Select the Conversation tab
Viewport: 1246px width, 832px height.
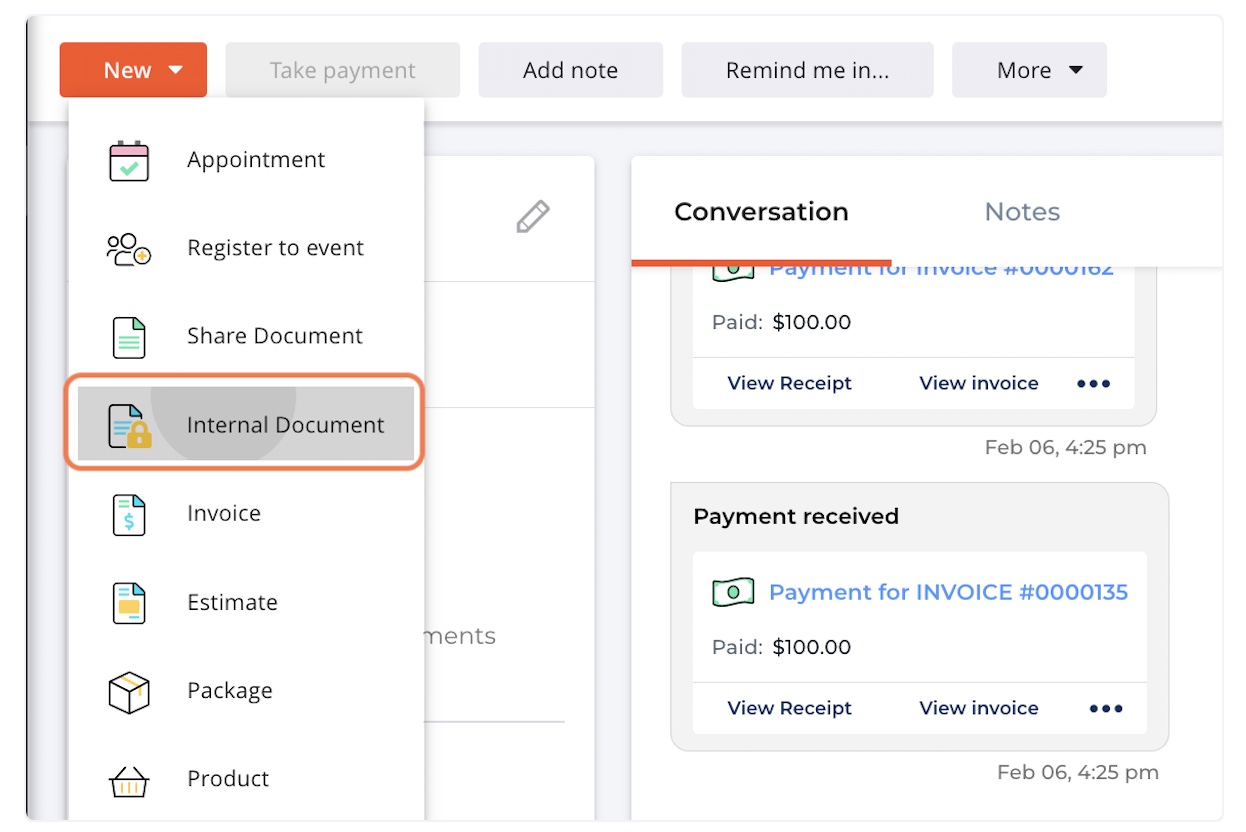(x=762, y=211)
